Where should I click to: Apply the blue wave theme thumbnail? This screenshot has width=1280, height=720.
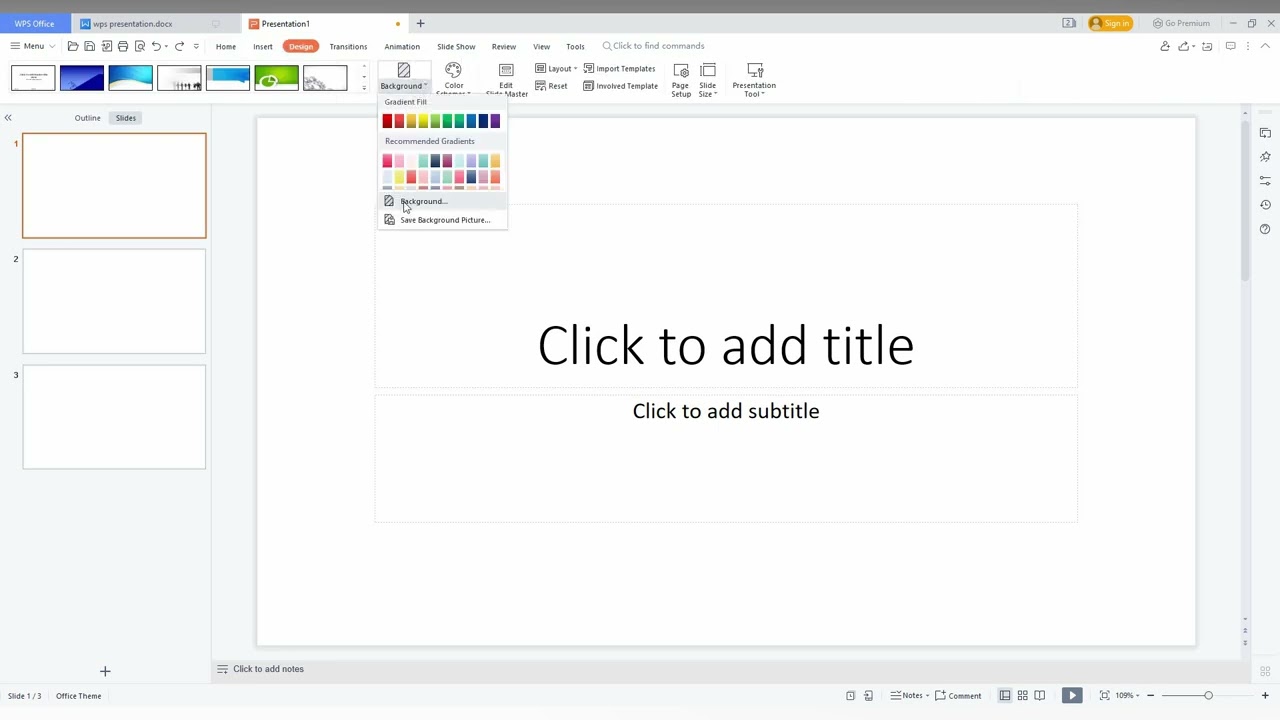click(x=130, y=78)
